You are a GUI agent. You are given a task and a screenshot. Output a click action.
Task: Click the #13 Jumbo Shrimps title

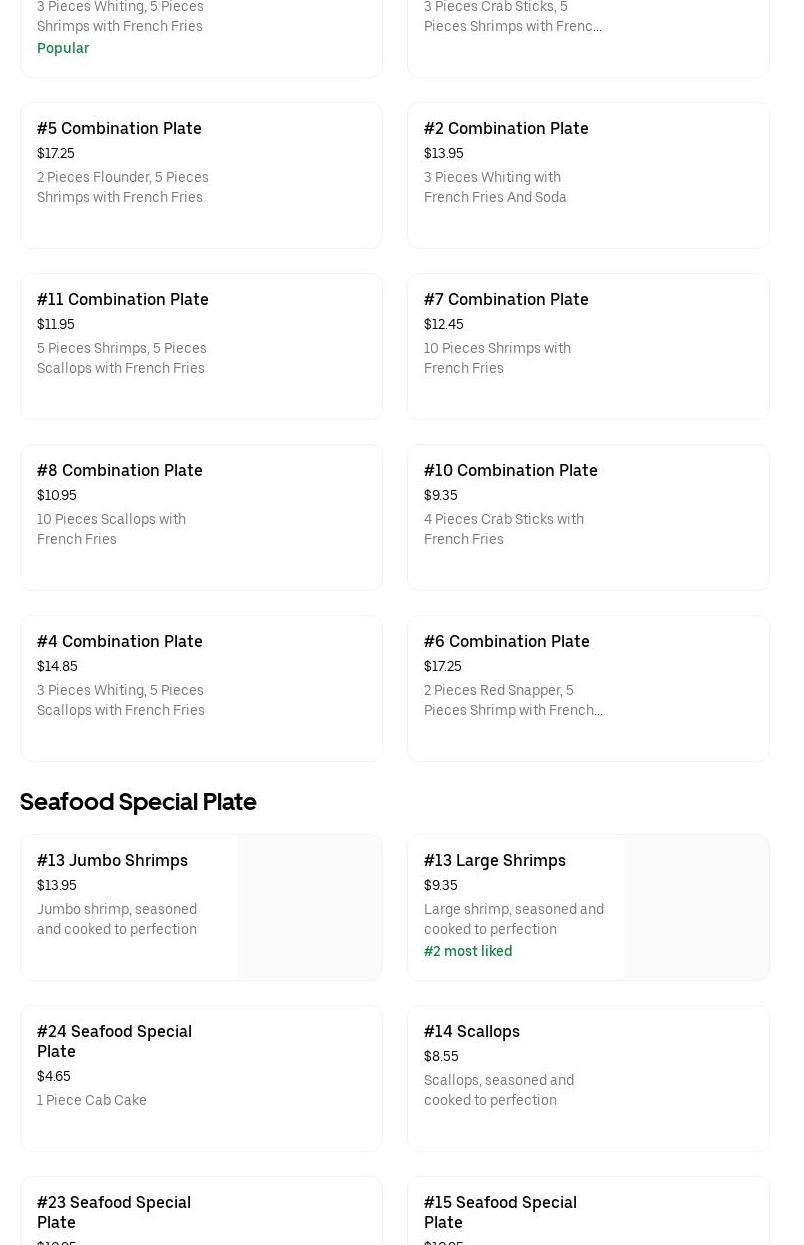click(112, 860)
